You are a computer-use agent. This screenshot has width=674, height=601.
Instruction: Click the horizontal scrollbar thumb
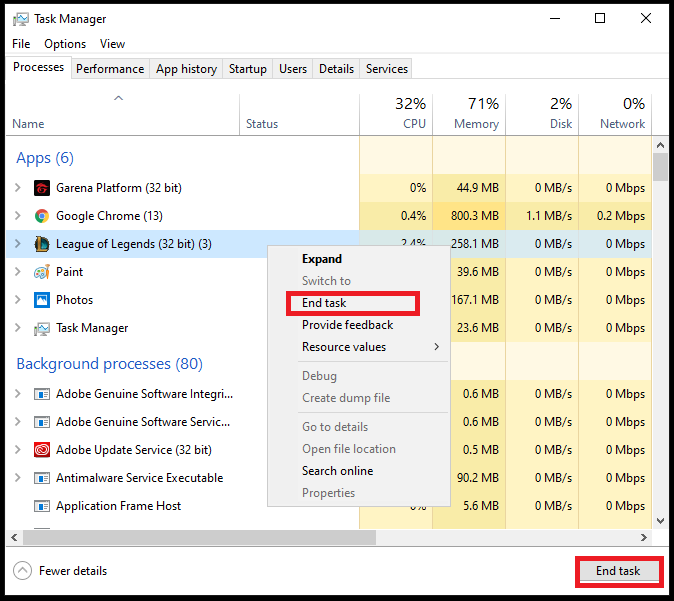tap(199, 537)
